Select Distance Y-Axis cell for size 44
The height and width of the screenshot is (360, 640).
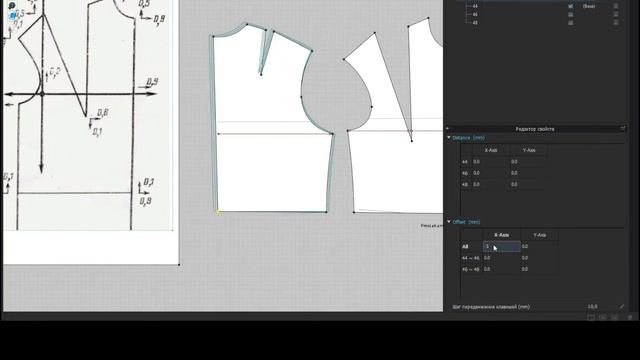tap(529, 162)
